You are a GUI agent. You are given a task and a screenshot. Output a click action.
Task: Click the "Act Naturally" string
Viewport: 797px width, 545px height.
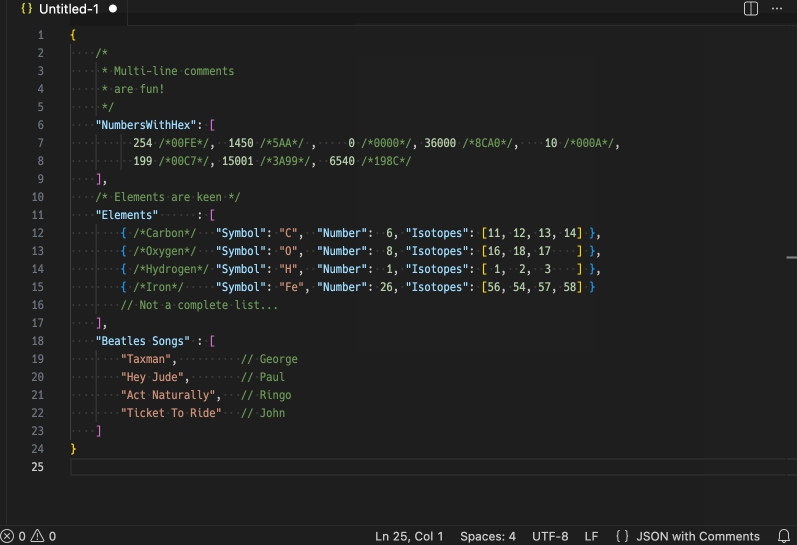click(x=168, y=395)
